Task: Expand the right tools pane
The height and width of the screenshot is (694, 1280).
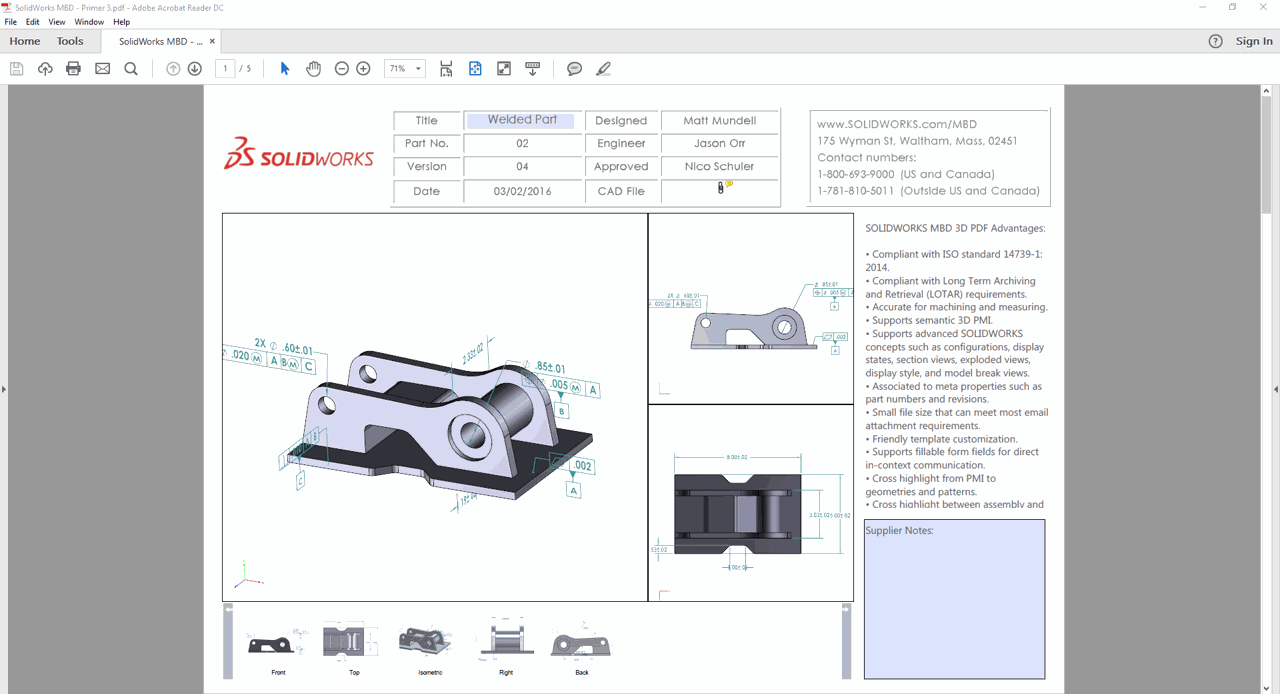Action: 1275,389
